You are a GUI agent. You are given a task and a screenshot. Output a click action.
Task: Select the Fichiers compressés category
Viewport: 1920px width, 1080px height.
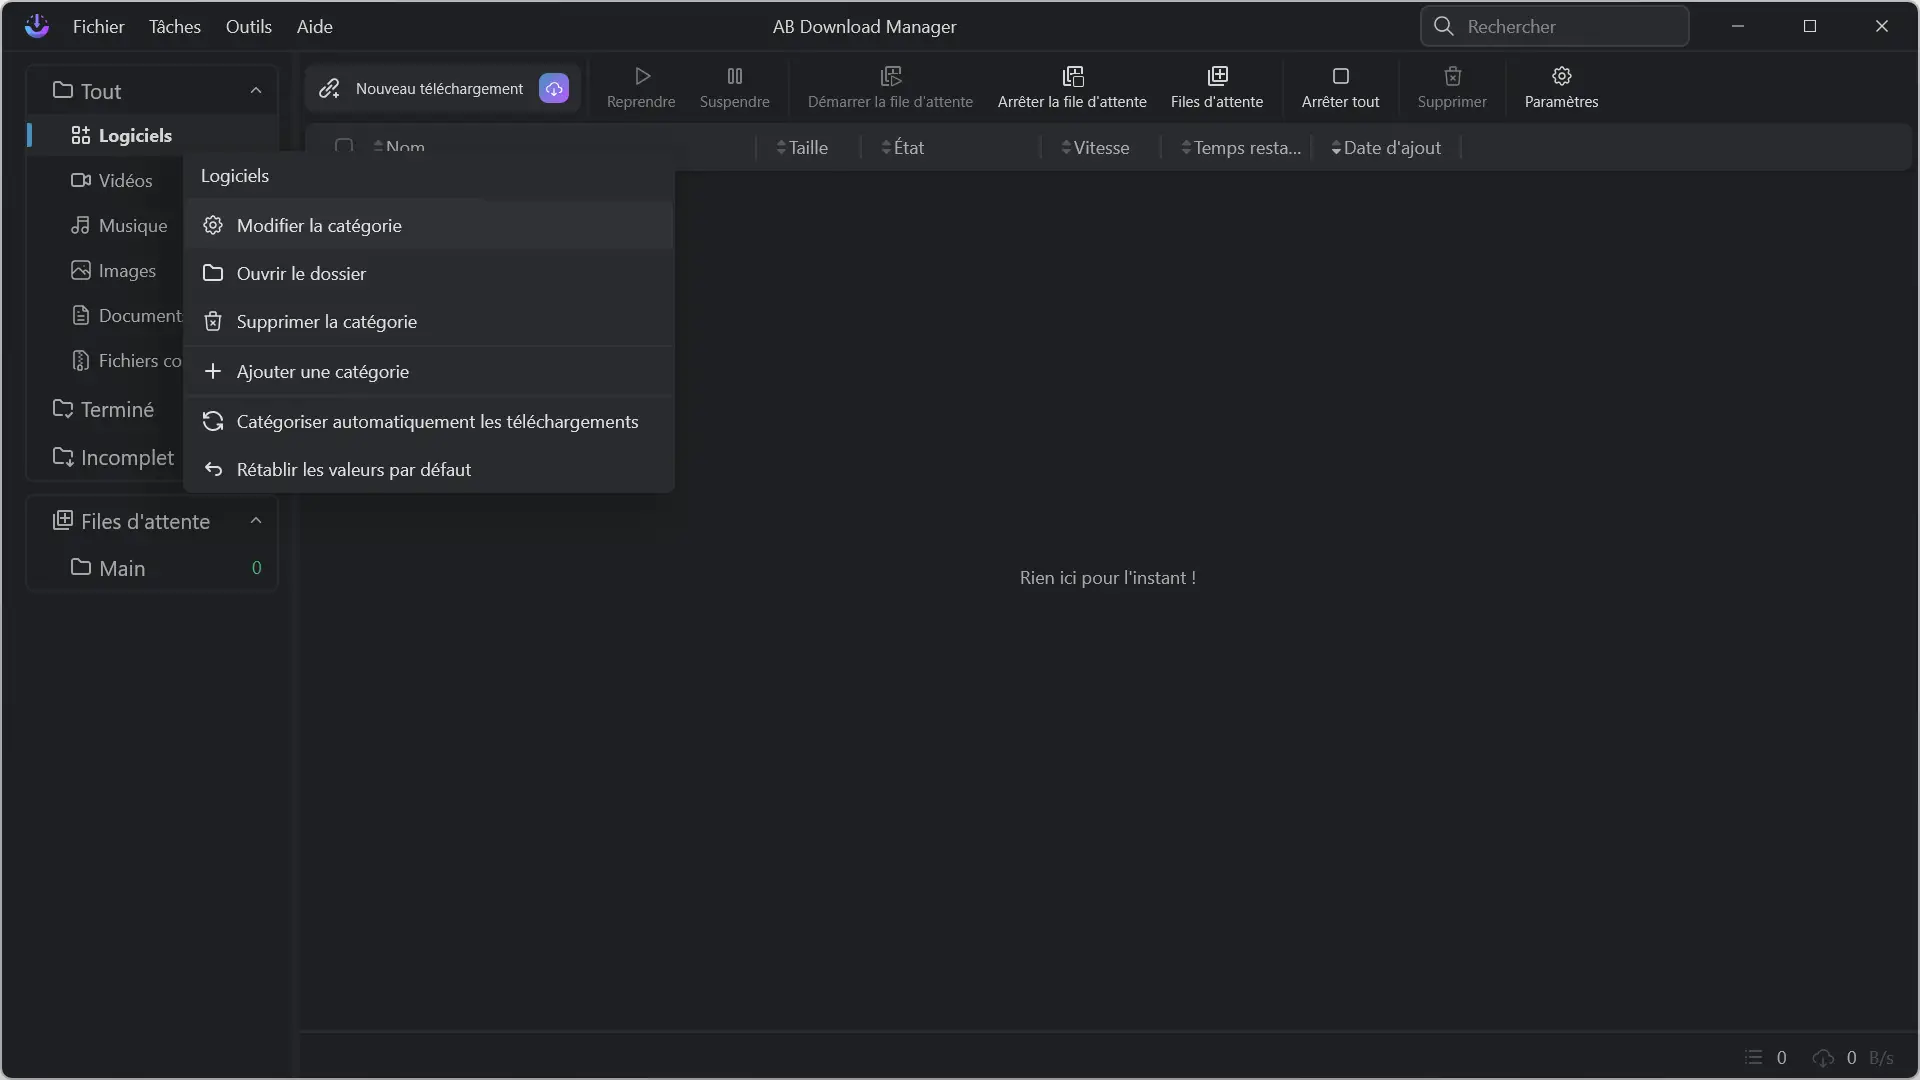pyautogui.click(x=126, y=361)
